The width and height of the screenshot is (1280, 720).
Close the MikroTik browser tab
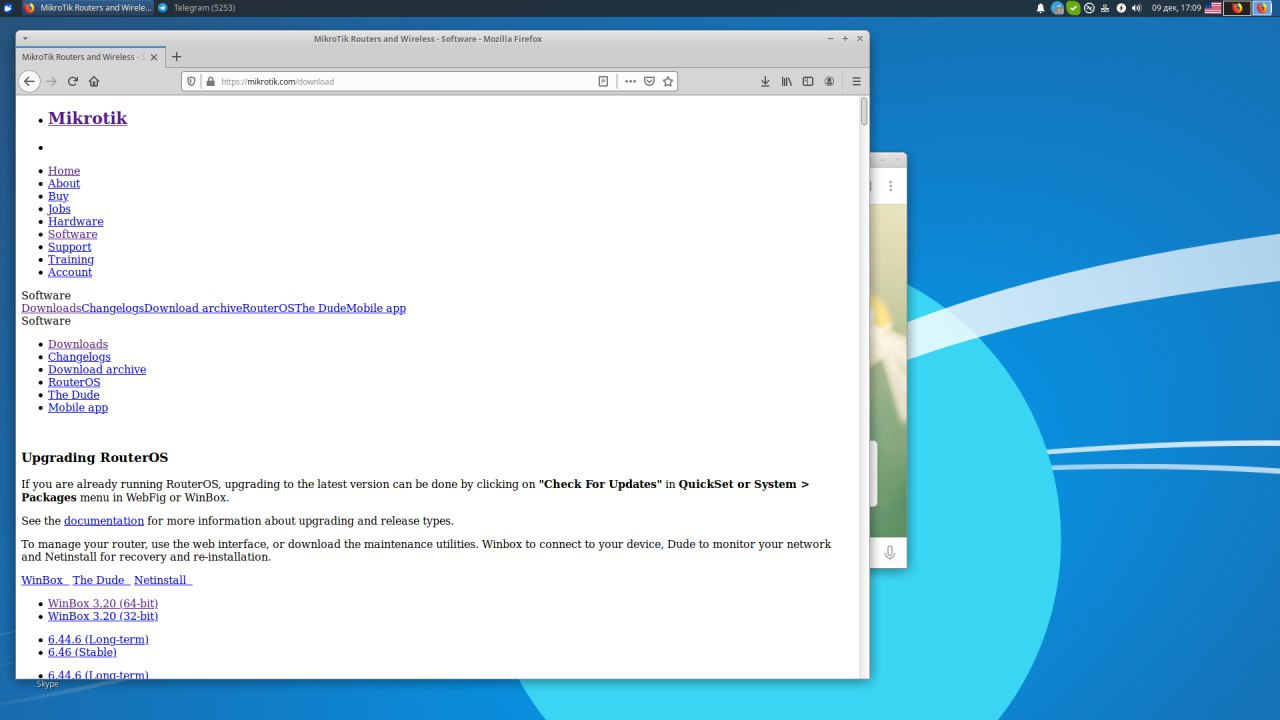(x=155, y=57)
